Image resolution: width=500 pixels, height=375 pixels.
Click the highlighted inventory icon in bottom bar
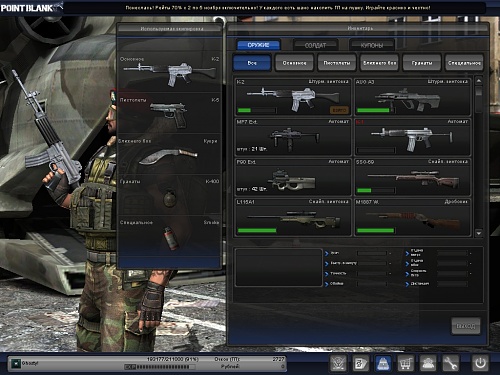(383, 363)
